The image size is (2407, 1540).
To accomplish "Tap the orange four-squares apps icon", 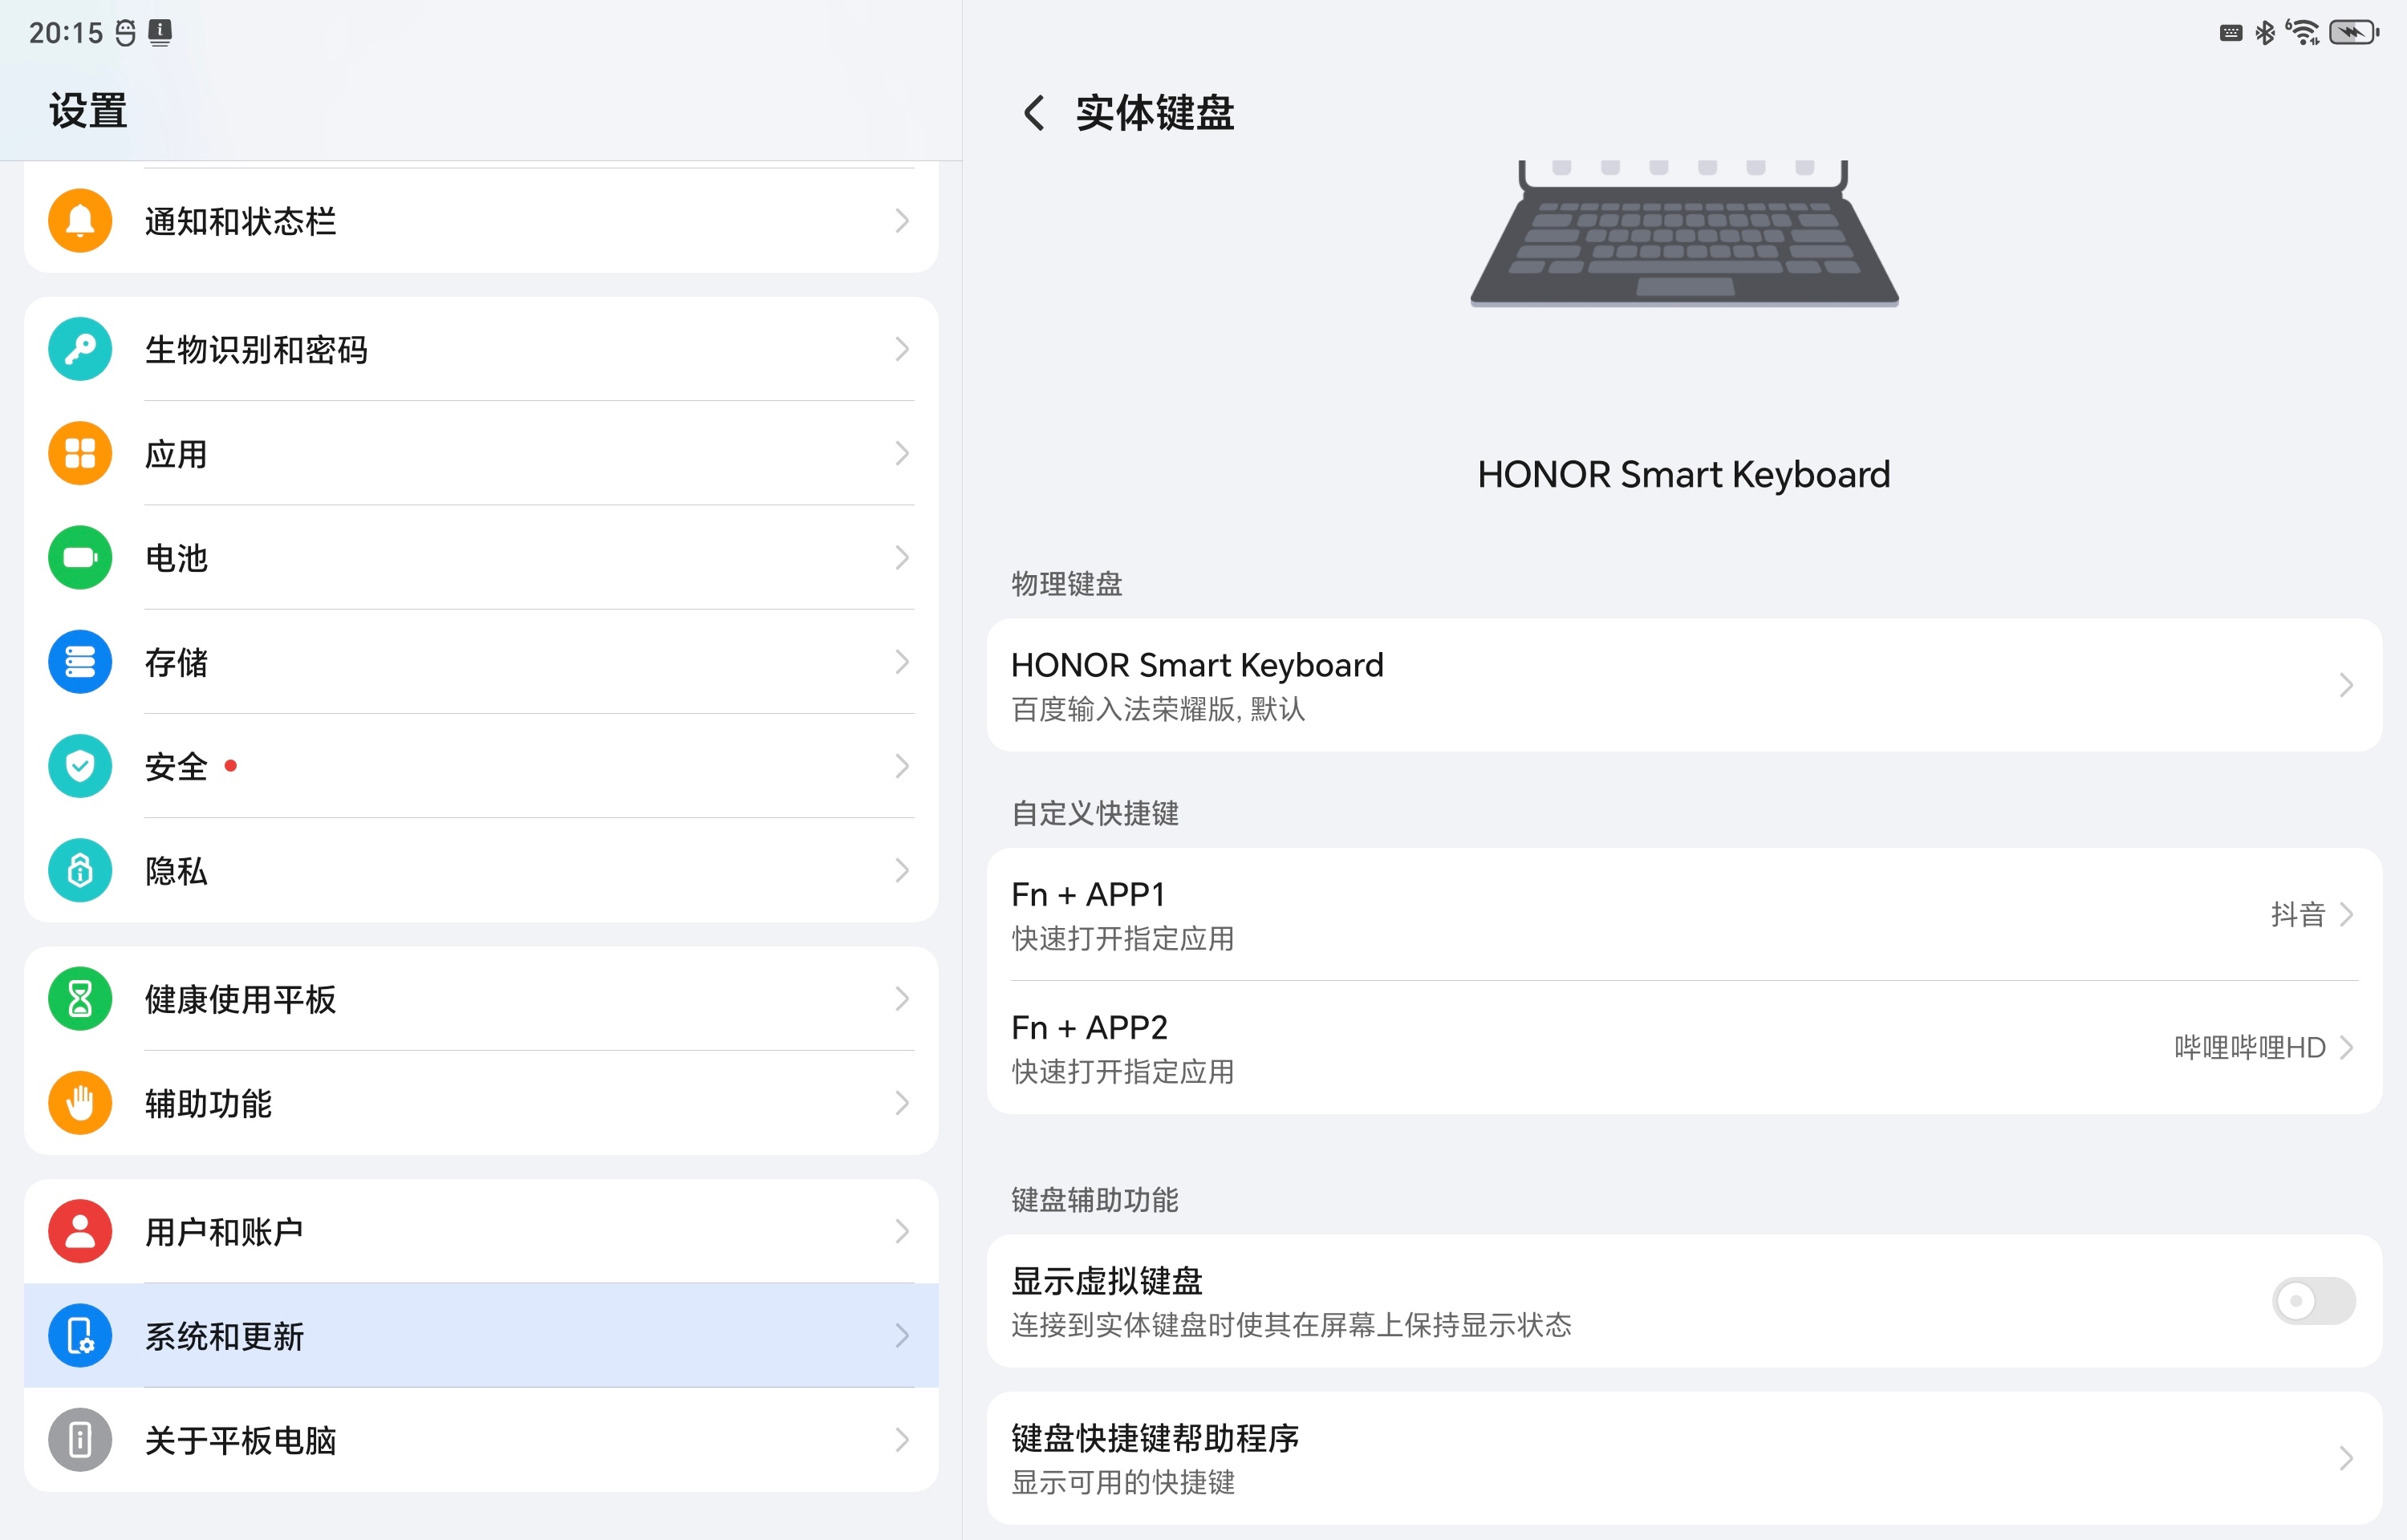I will point(80,453).
